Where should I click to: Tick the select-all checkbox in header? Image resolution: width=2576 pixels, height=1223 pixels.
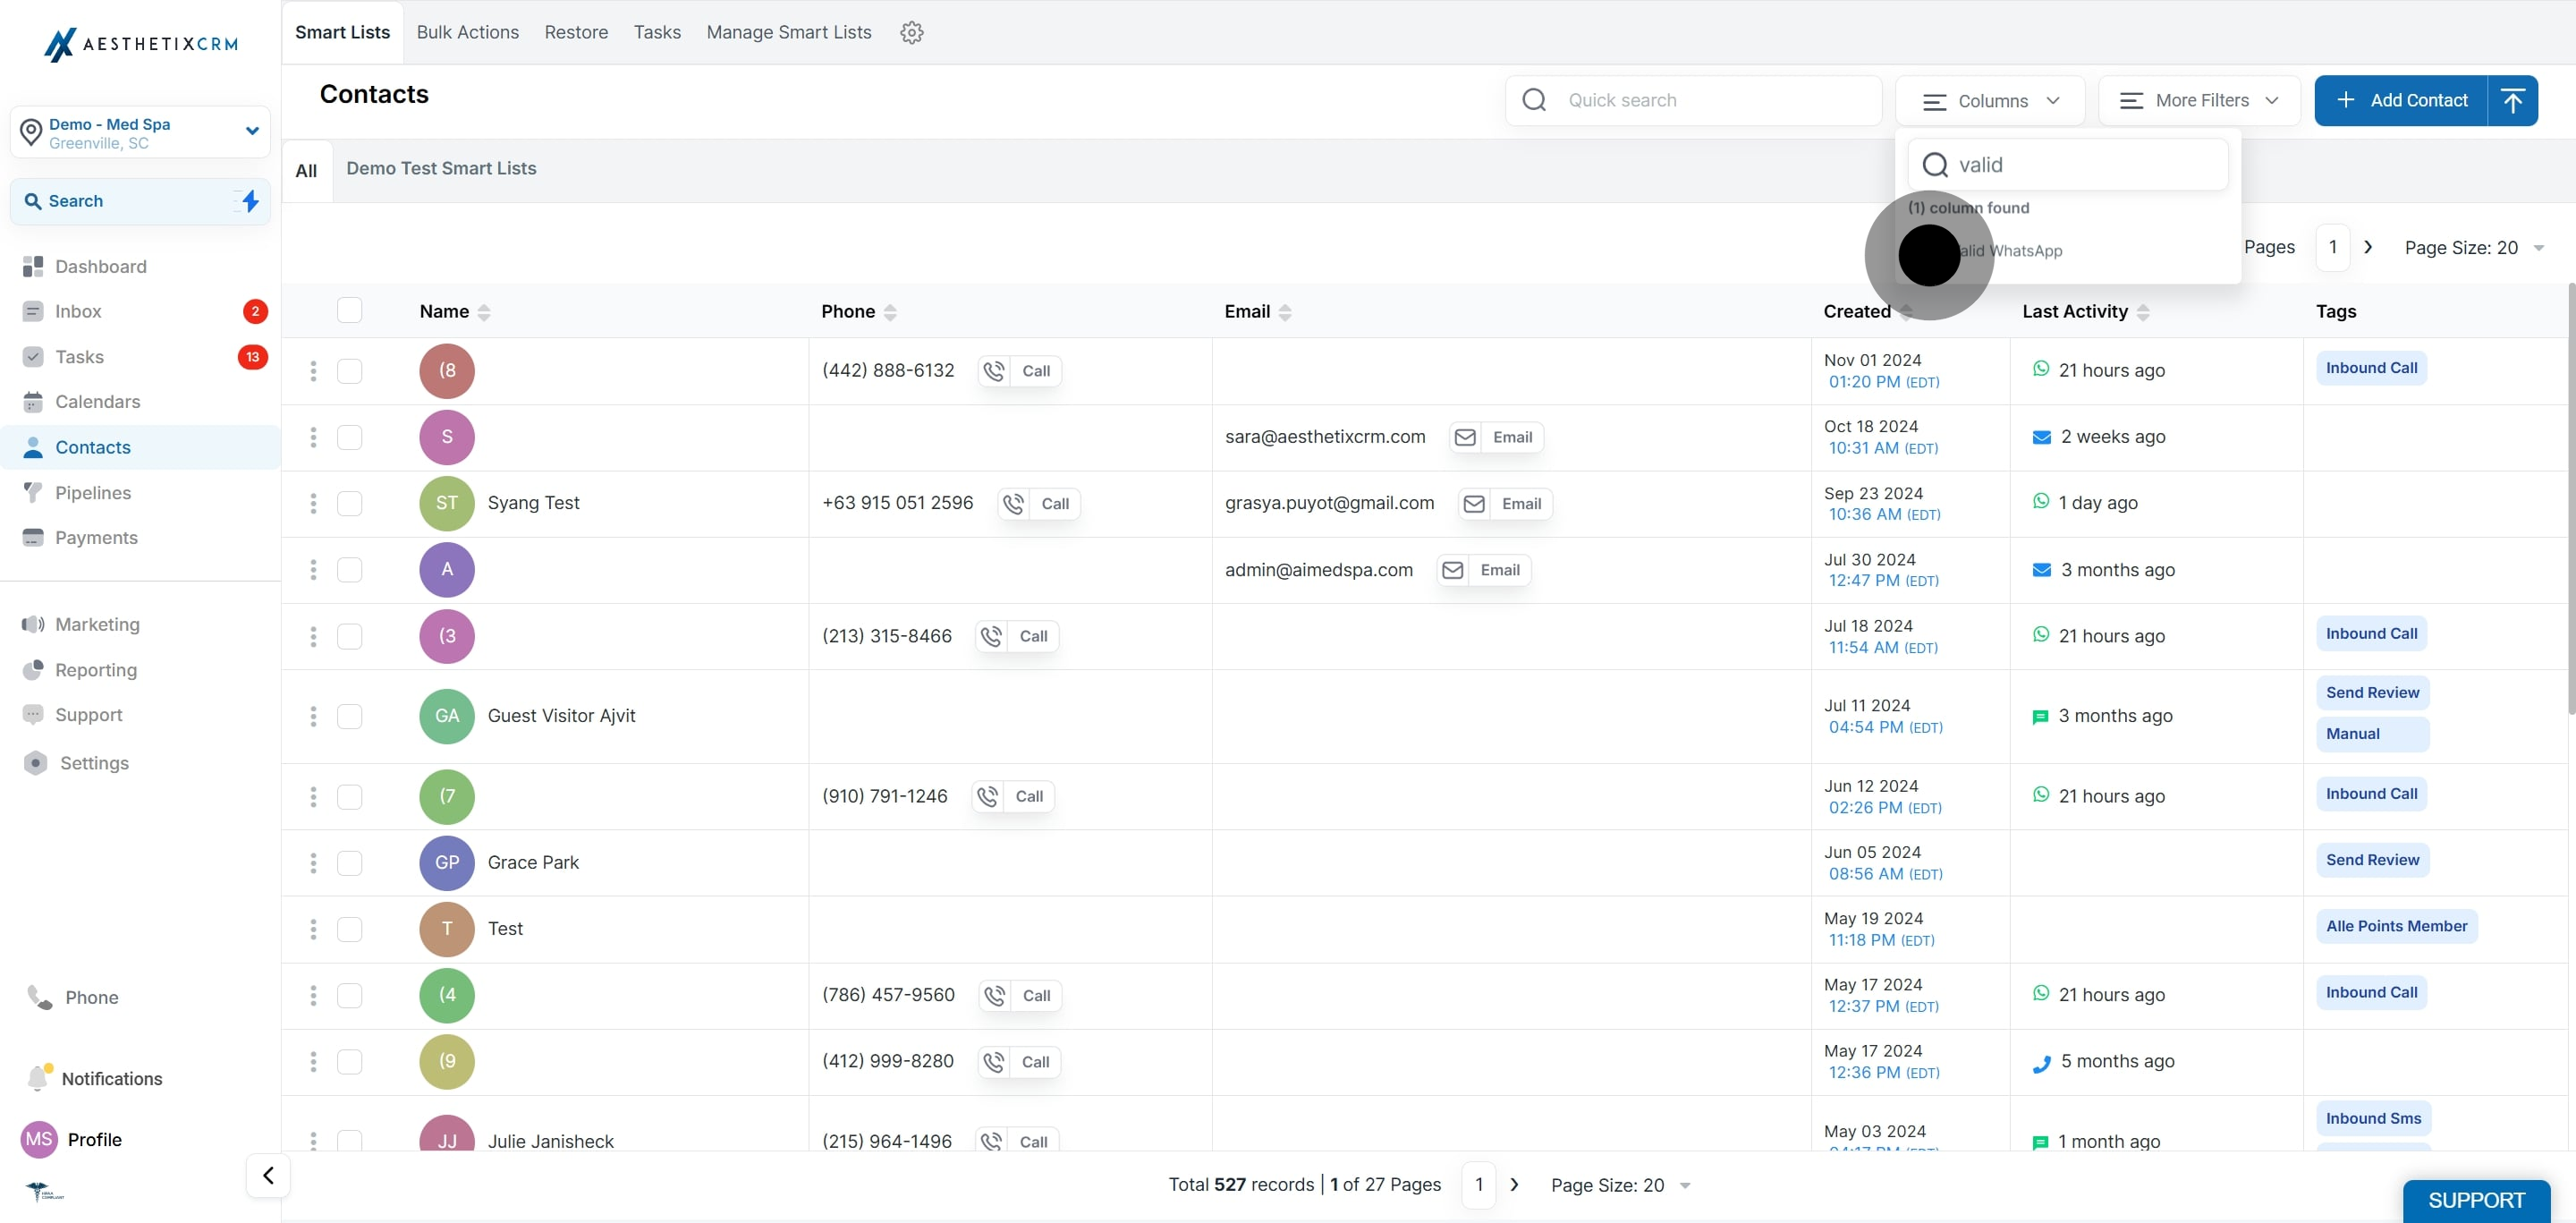click(349, 310)
